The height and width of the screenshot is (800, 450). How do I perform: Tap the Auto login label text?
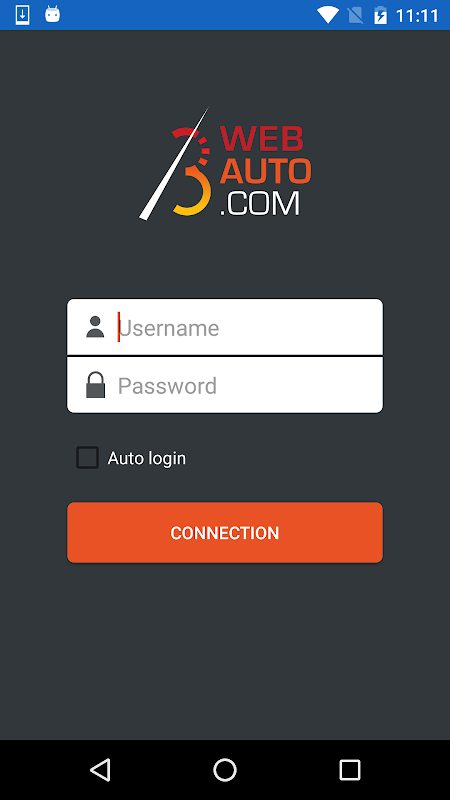(146, 458)
